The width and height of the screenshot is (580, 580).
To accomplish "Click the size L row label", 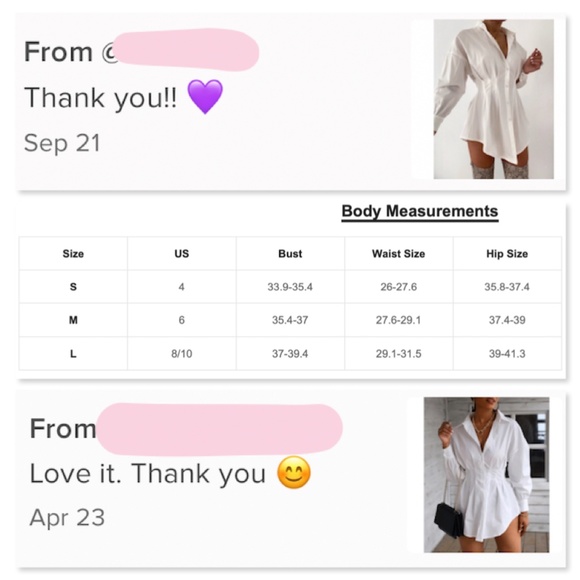I will [x=73, y=354].
